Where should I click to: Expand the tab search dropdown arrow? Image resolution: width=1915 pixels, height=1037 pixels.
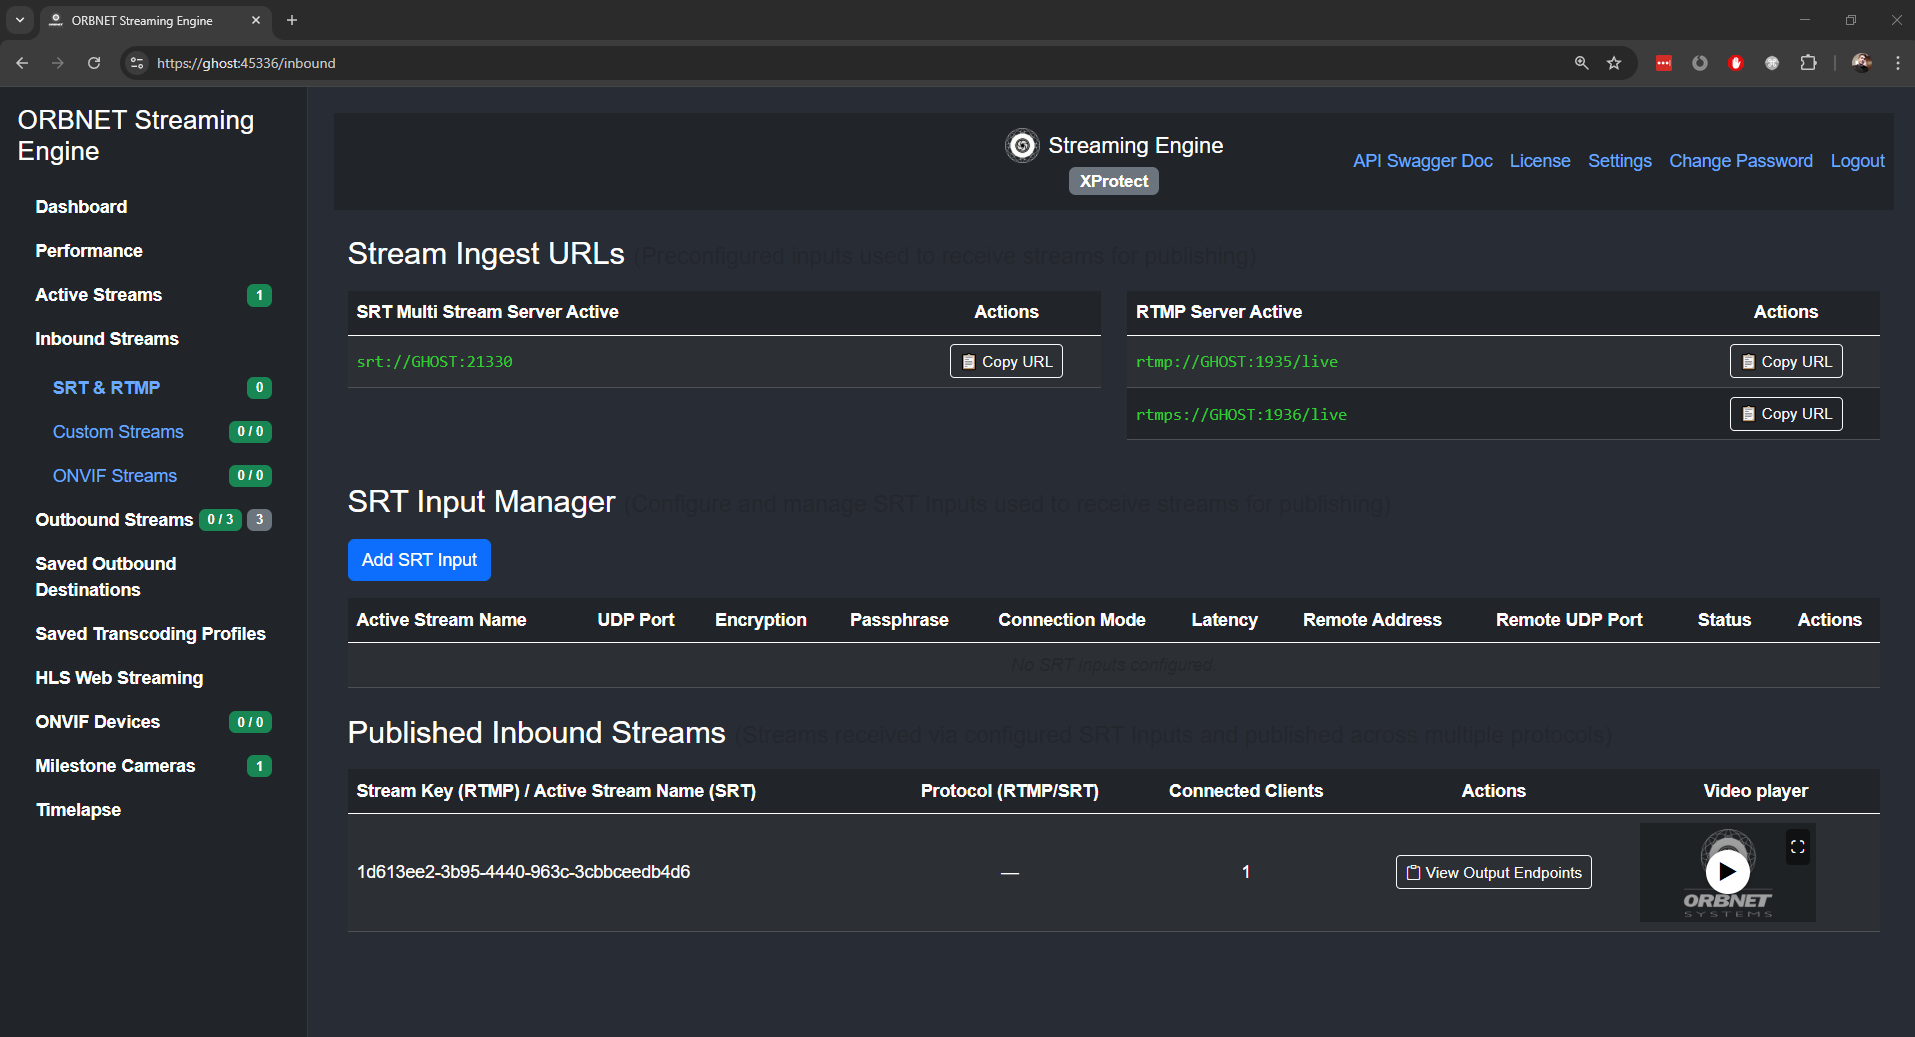20,20
